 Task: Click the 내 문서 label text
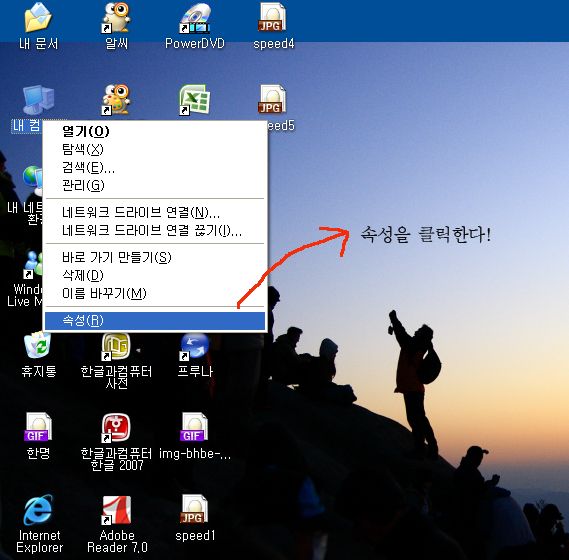coord(38,44)
